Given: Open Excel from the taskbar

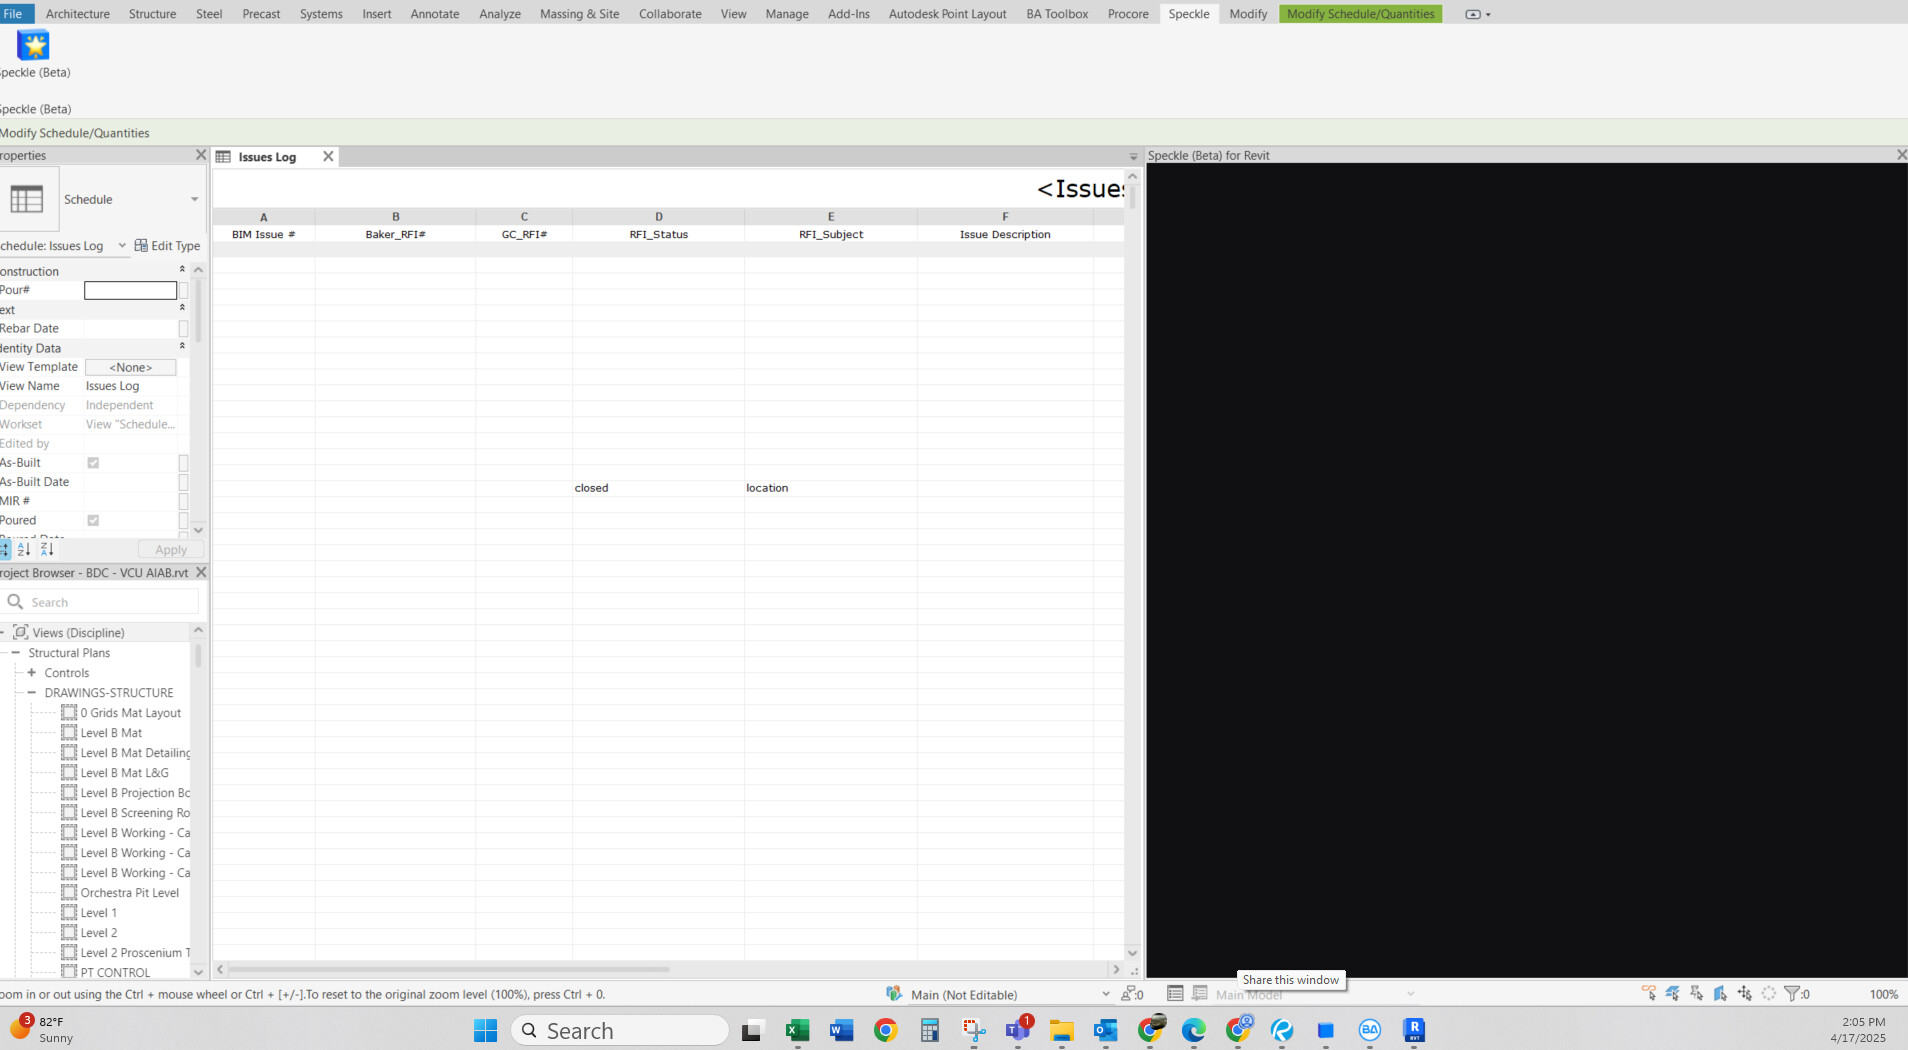Looking at the screenshot, I should tap(797, 1030).
